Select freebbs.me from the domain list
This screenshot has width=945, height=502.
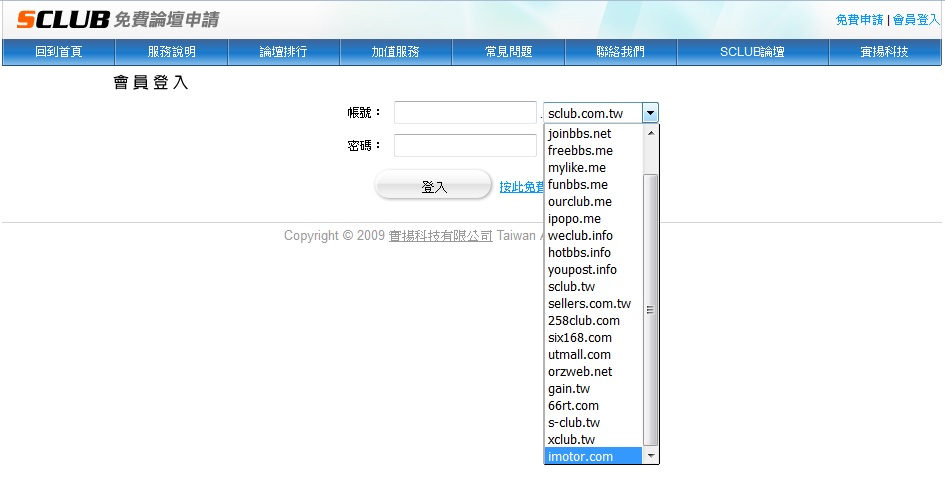593,150
